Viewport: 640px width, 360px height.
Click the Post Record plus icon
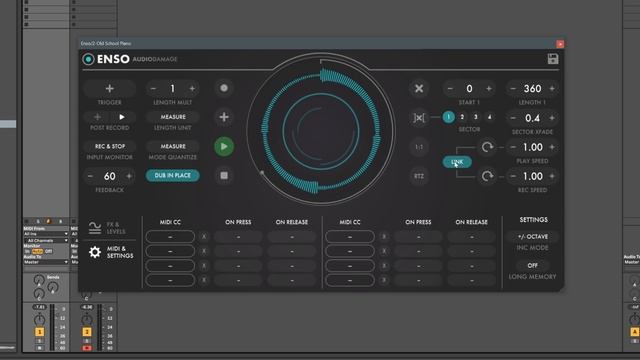(x=97, y=117)
